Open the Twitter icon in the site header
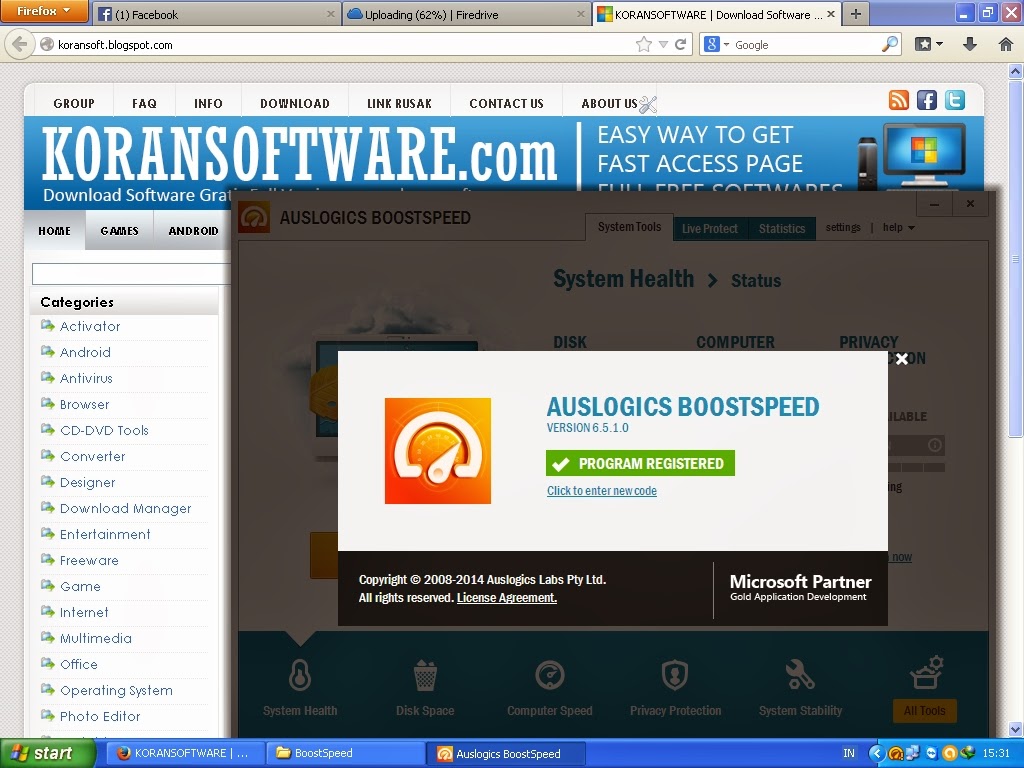This screenshot has height=768, width=1024. 955,100
